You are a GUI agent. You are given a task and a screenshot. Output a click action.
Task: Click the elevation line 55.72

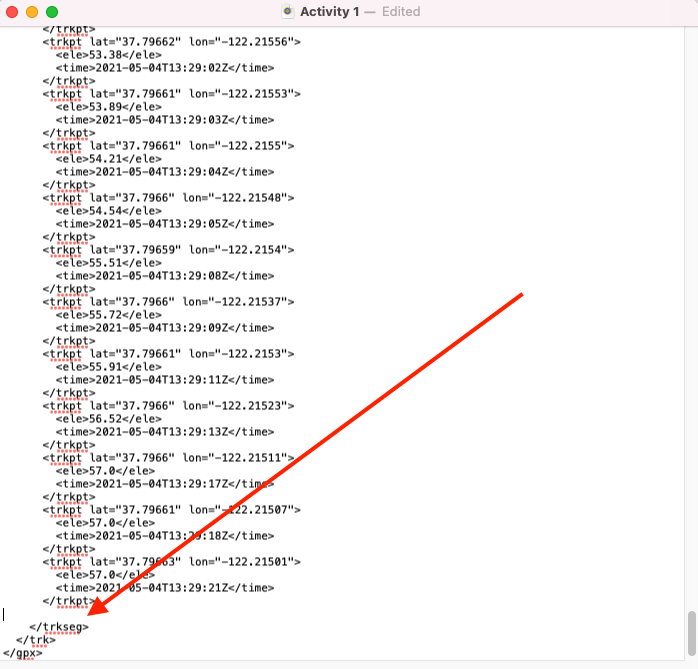109,315
